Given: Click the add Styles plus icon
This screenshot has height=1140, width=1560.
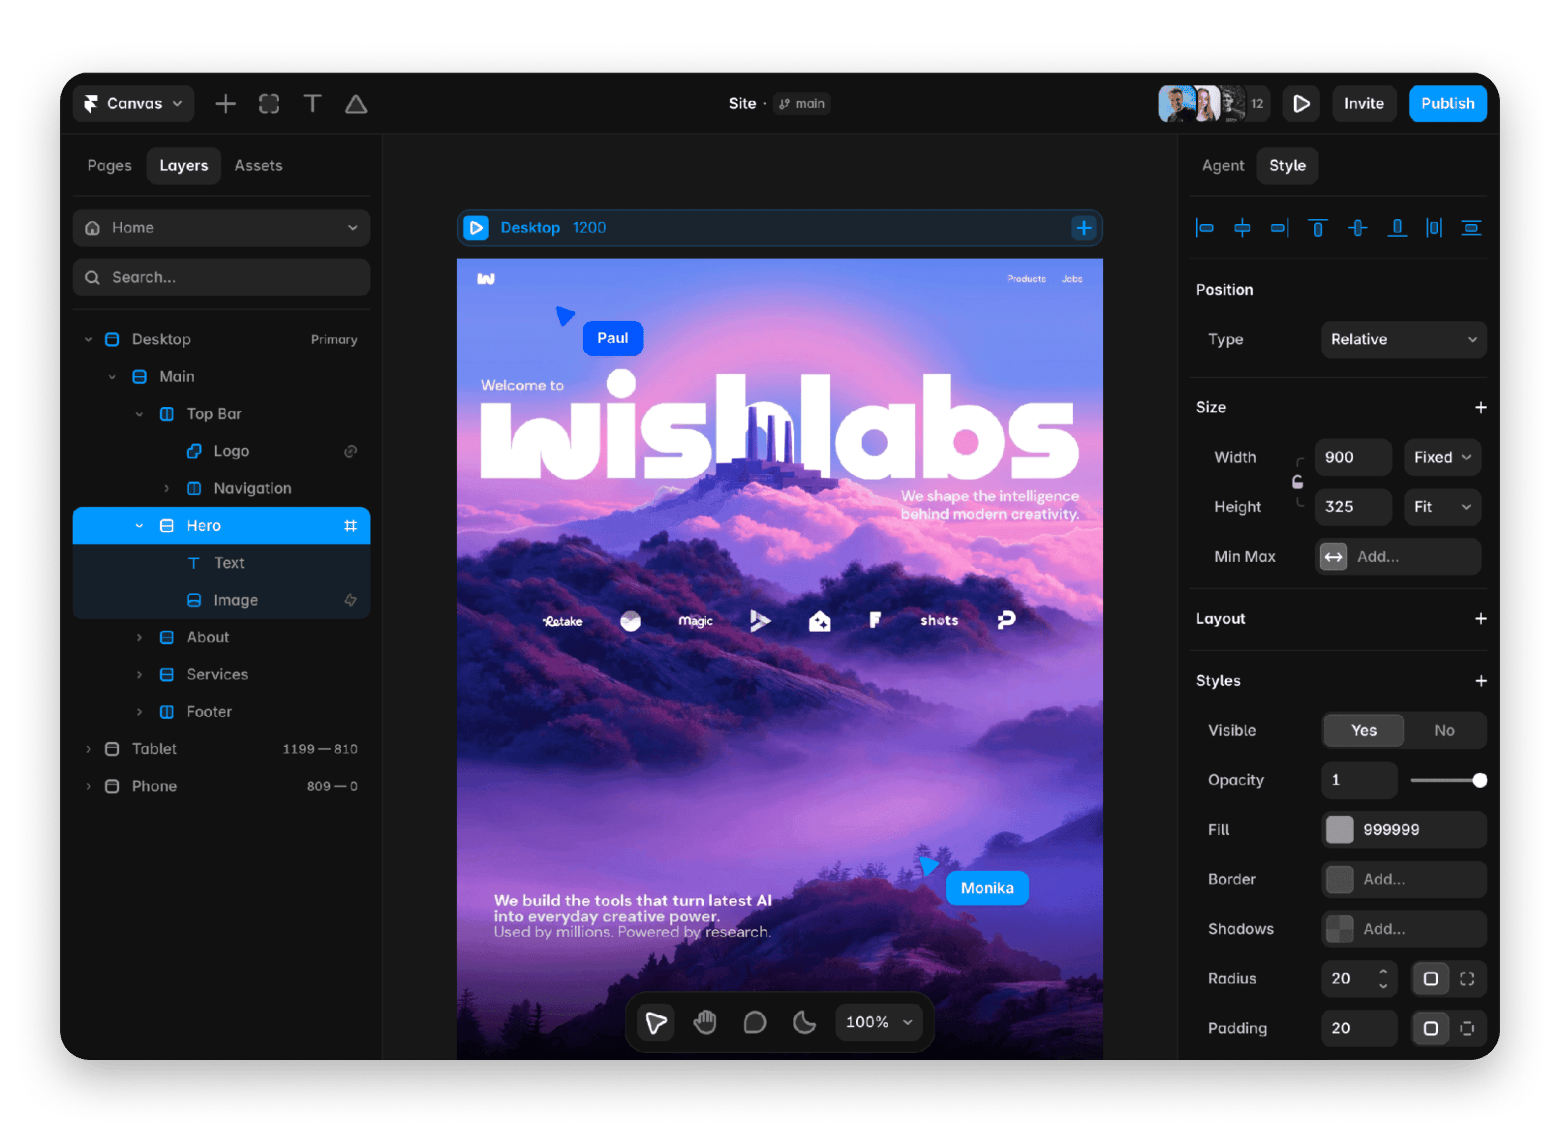Looking at the screenshot, I should tap(1481, 681).
